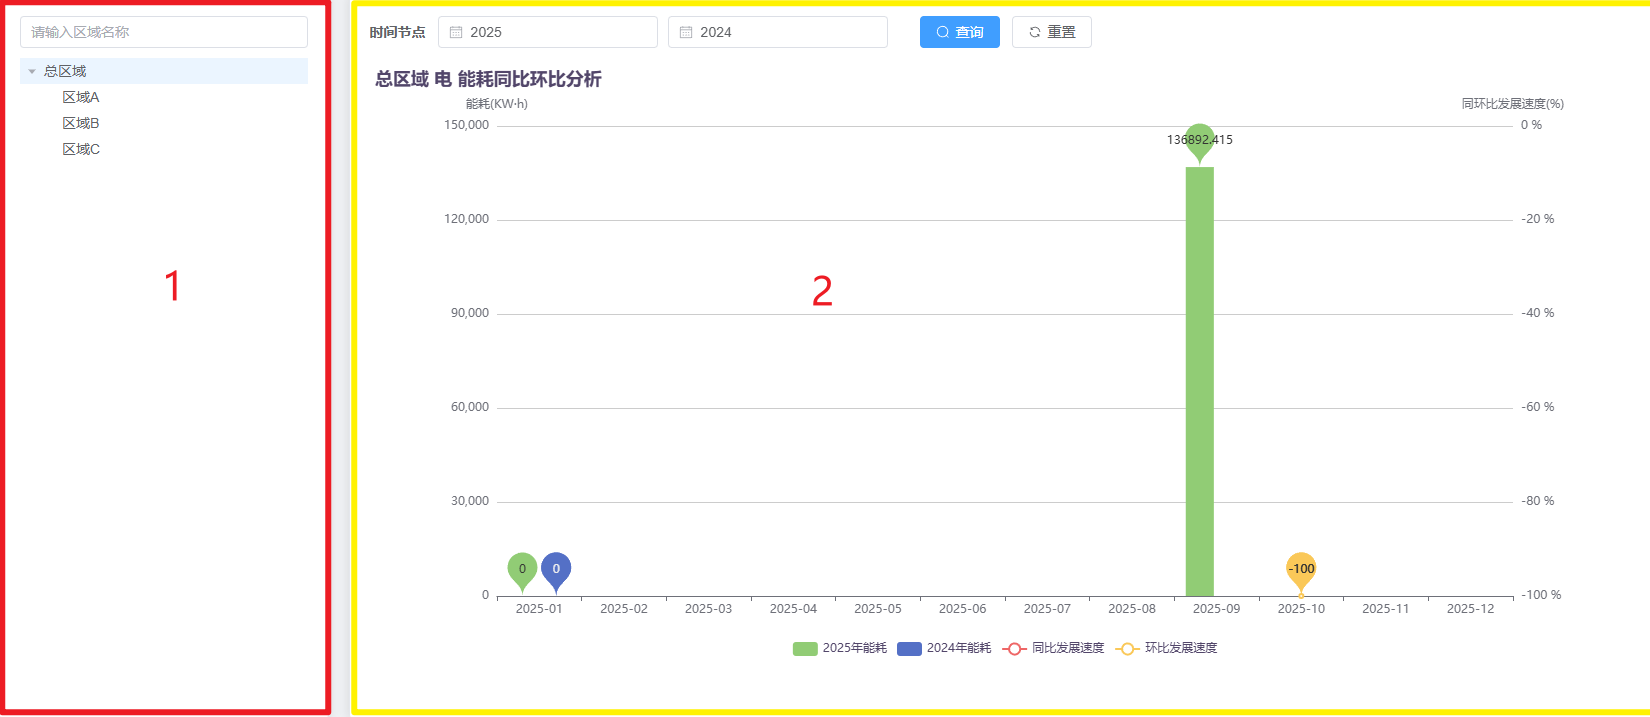Toggle the 同比发展速度 legend series
The image size is (1650, 717).
(1053, 648)
